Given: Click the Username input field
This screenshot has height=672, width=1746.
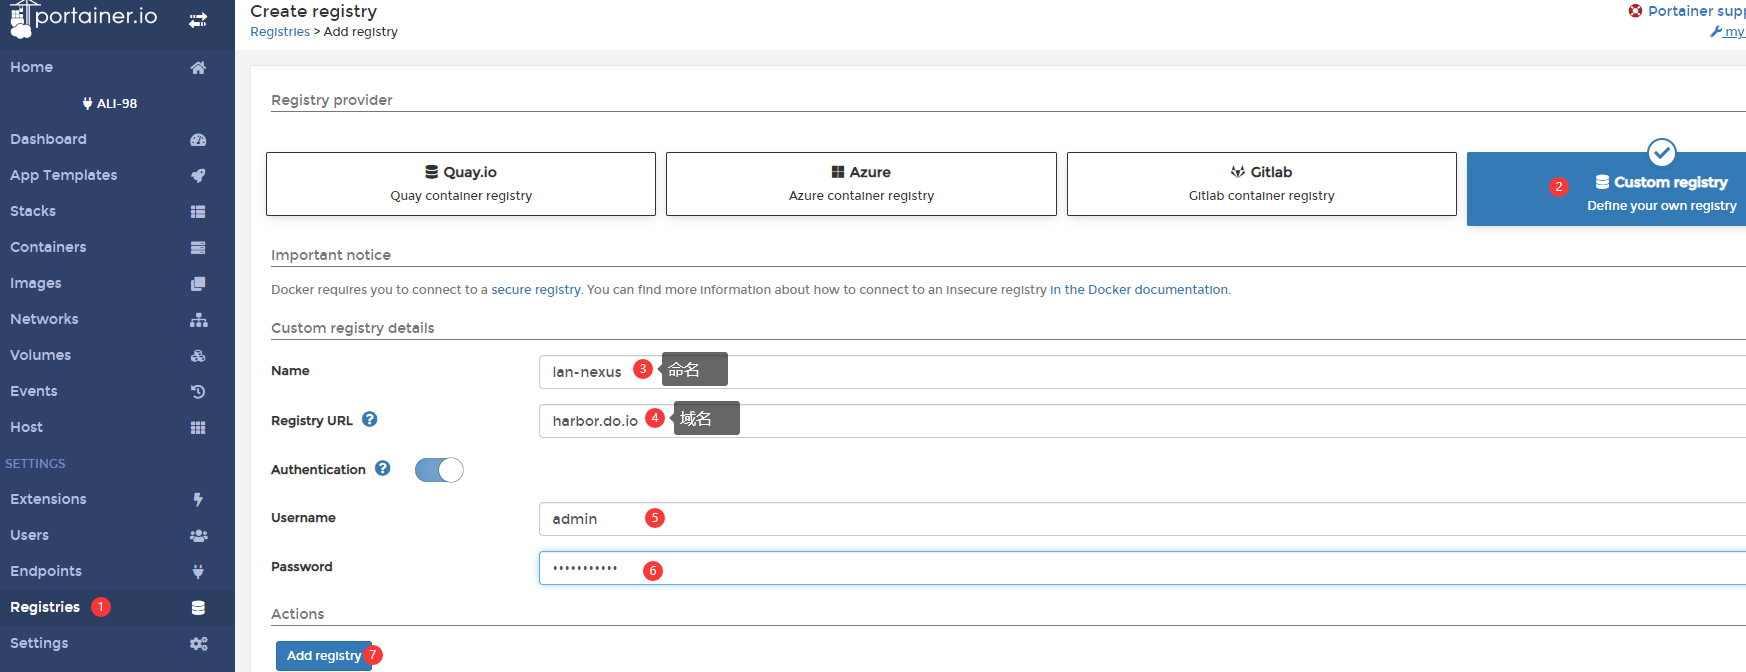Looking at the screenshot, I should (x=1142, y=519).
